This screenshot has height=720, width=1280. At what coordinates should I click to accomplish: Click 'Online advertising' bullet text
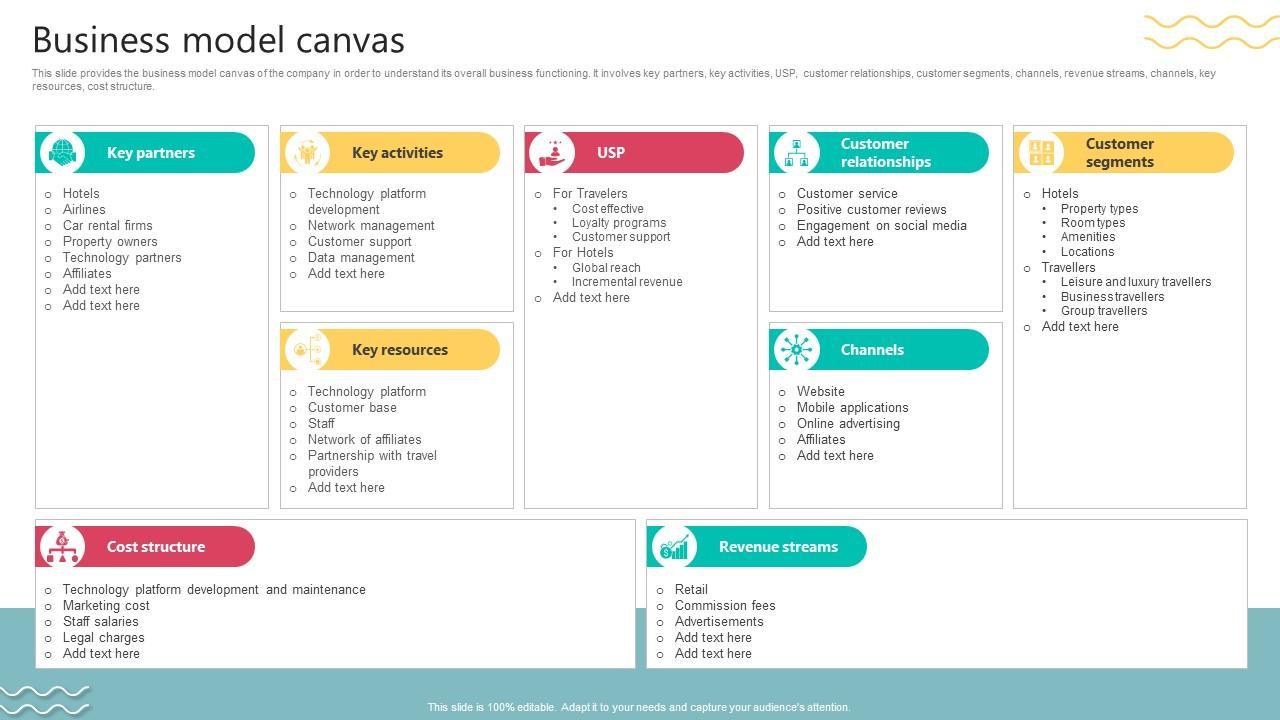848,424
